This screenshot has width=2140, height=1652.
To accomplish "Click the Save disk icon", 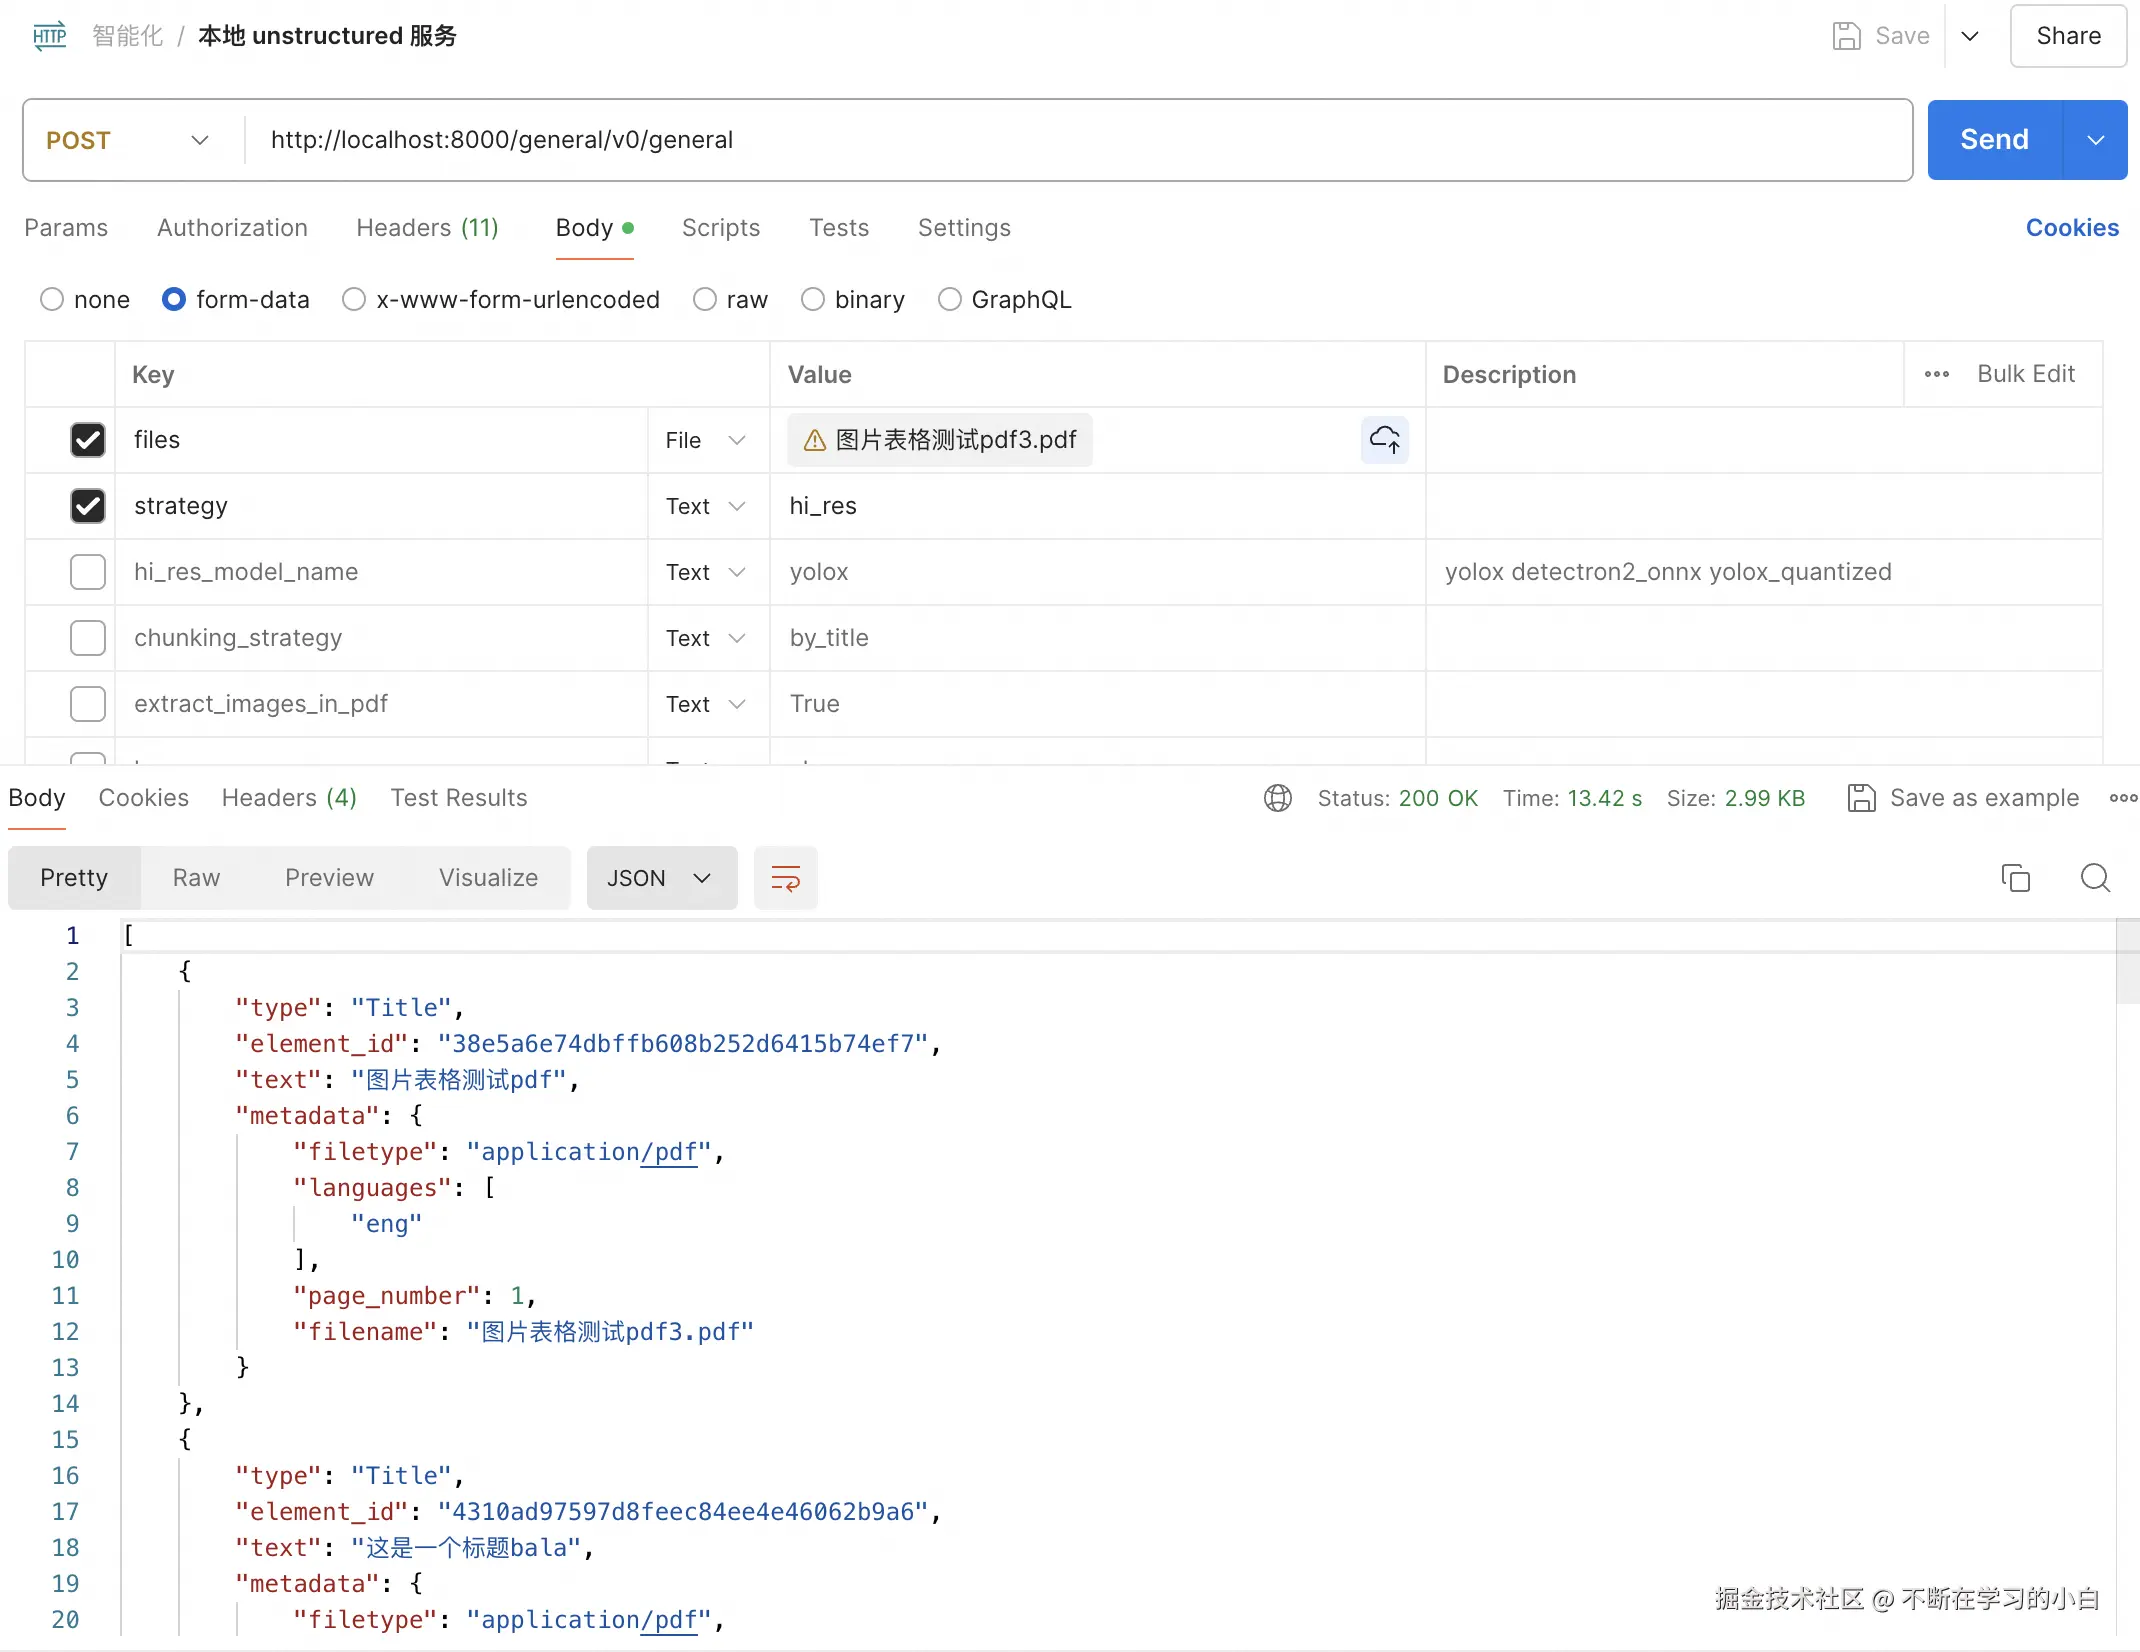I will click(1846, 36).
